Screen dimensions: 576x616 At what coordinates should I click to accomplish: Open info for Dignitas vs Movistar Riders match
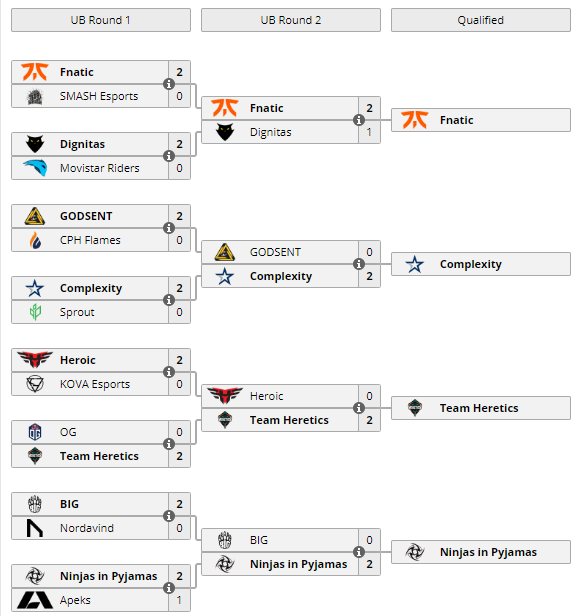pyautogui.click(x=169, y=156)
